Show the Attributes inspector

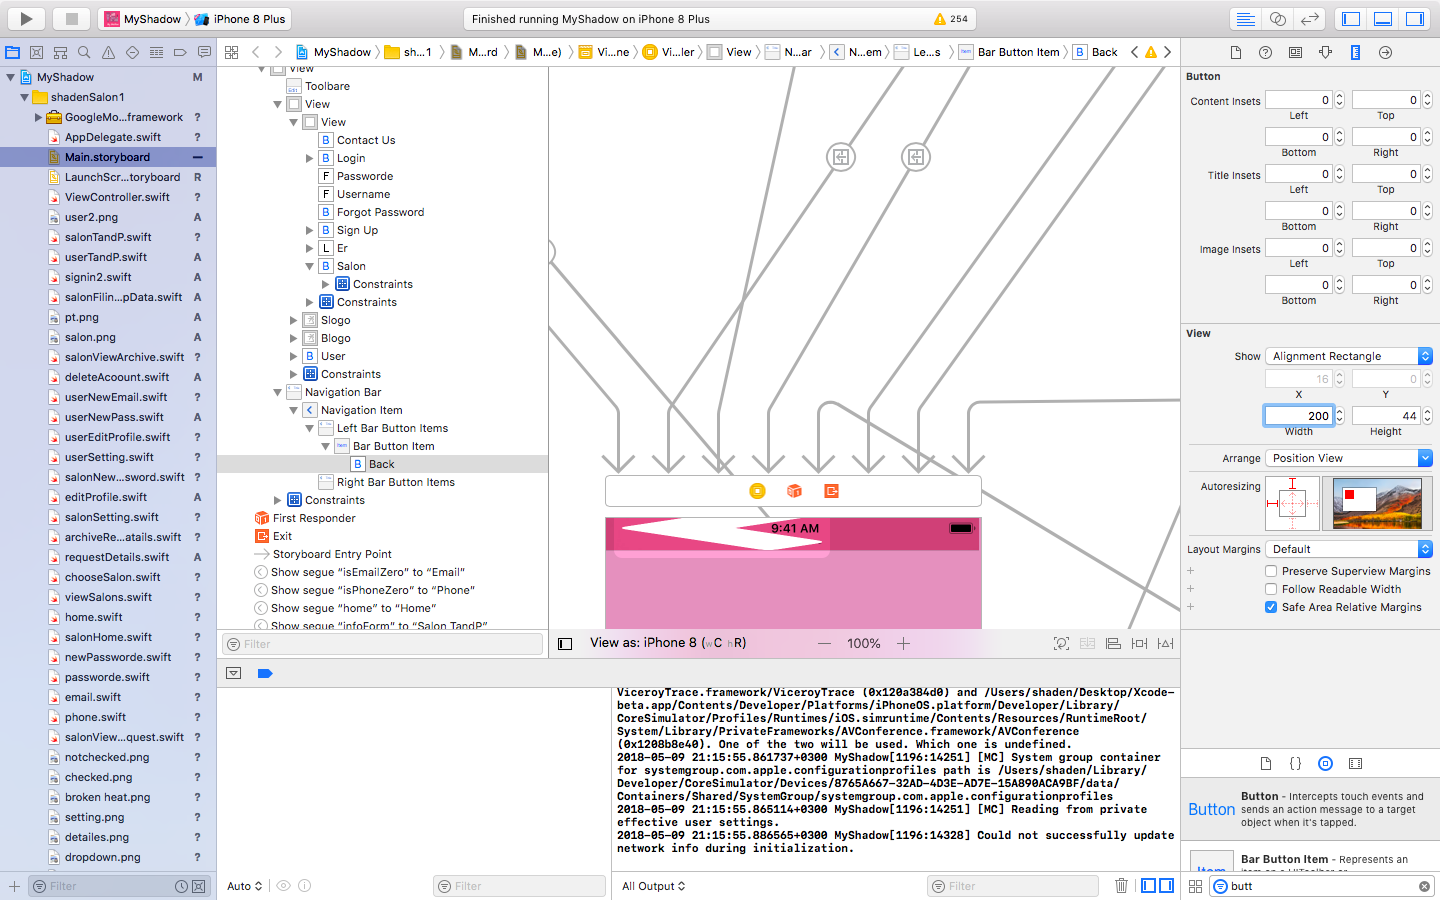tap(1326, 52)
